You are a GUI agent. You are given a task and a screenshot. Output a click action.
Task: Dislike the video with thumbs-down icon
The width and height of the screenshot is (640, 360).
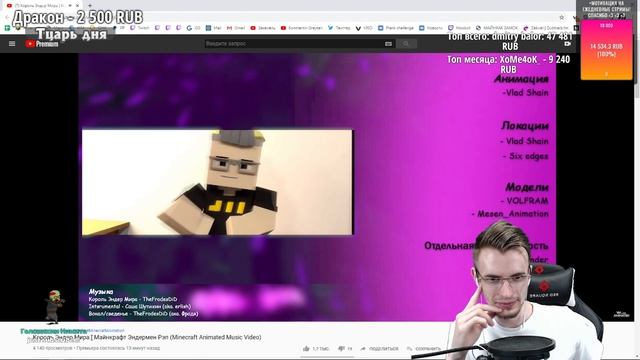(x=342, y=349)
